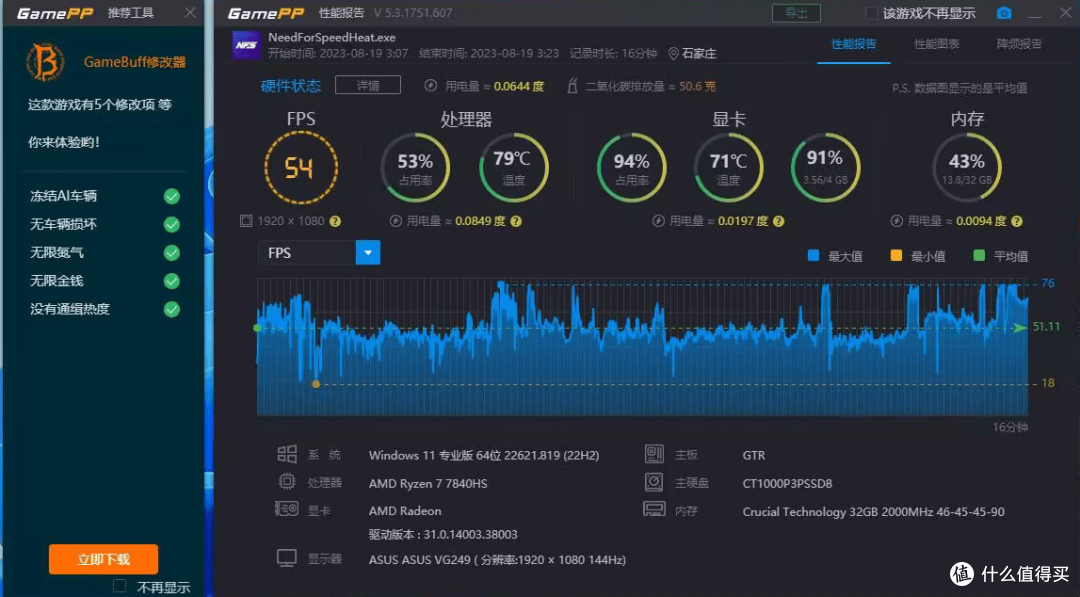Click the memory module icon in specs
The image size is (1080, 597).
click(654, 510)
